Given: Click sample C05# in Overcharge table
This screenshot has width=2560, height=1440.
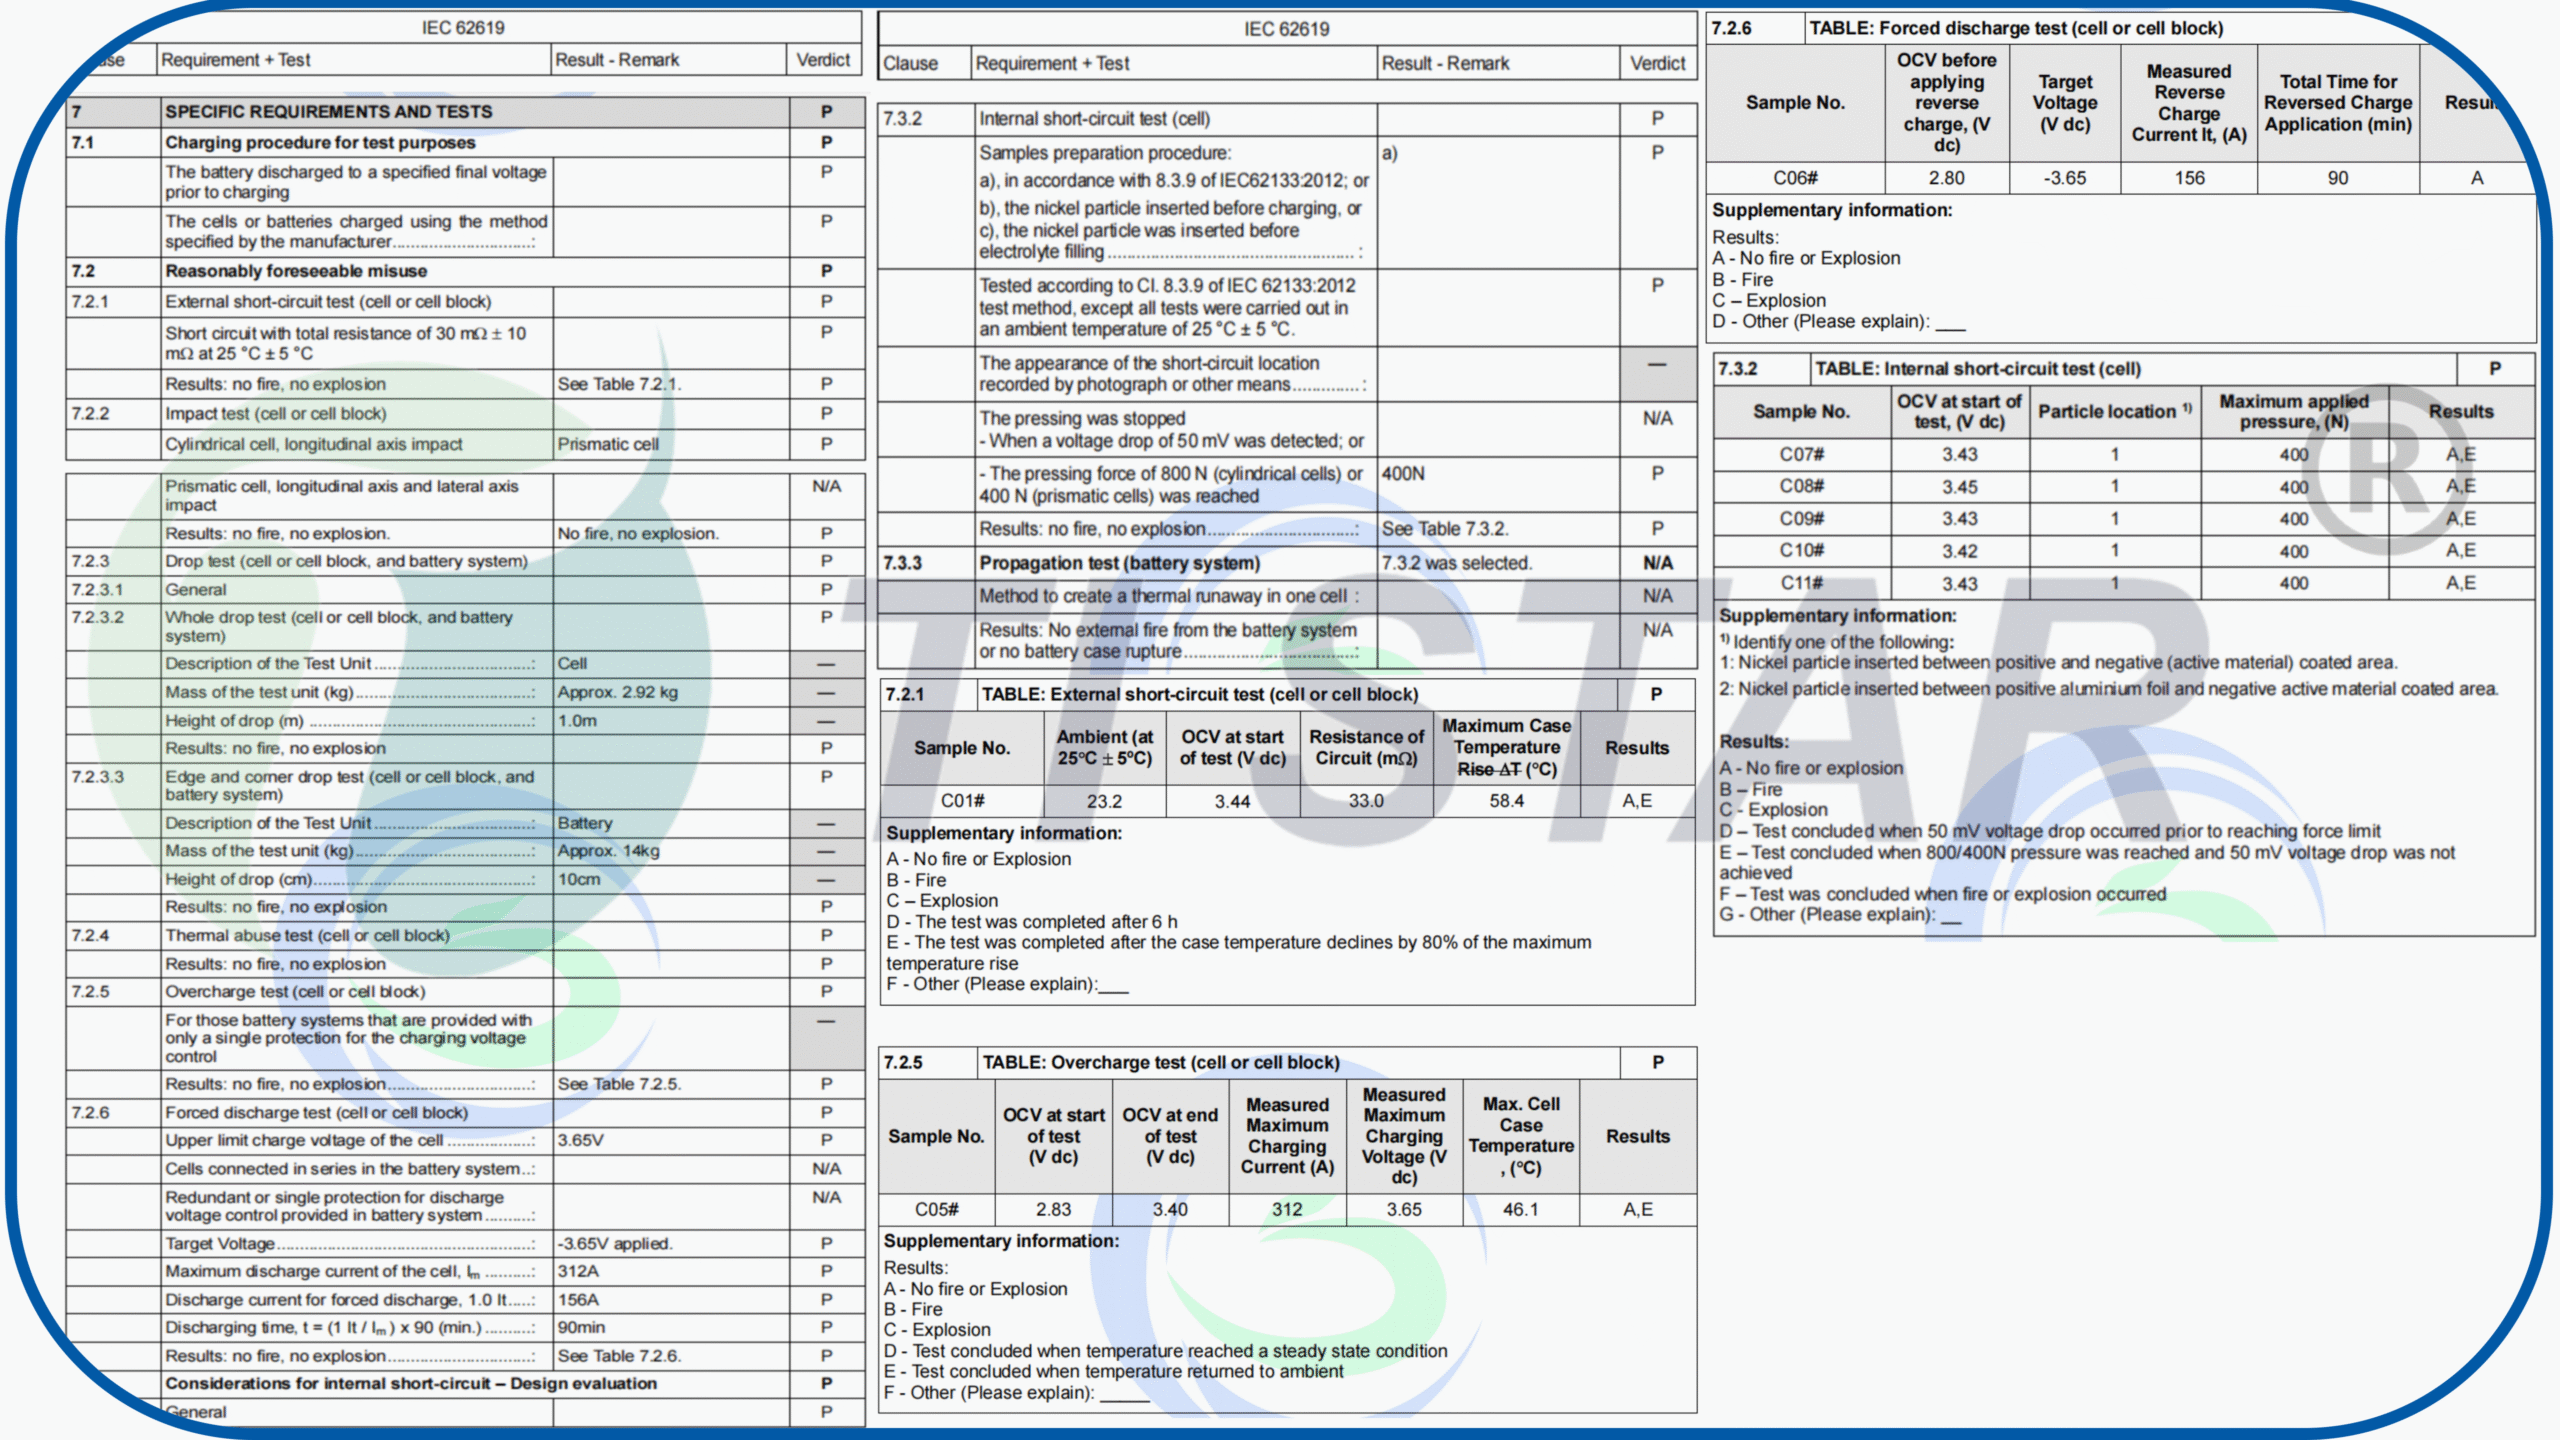Looking at the screenshot, I should point(936,1210).
